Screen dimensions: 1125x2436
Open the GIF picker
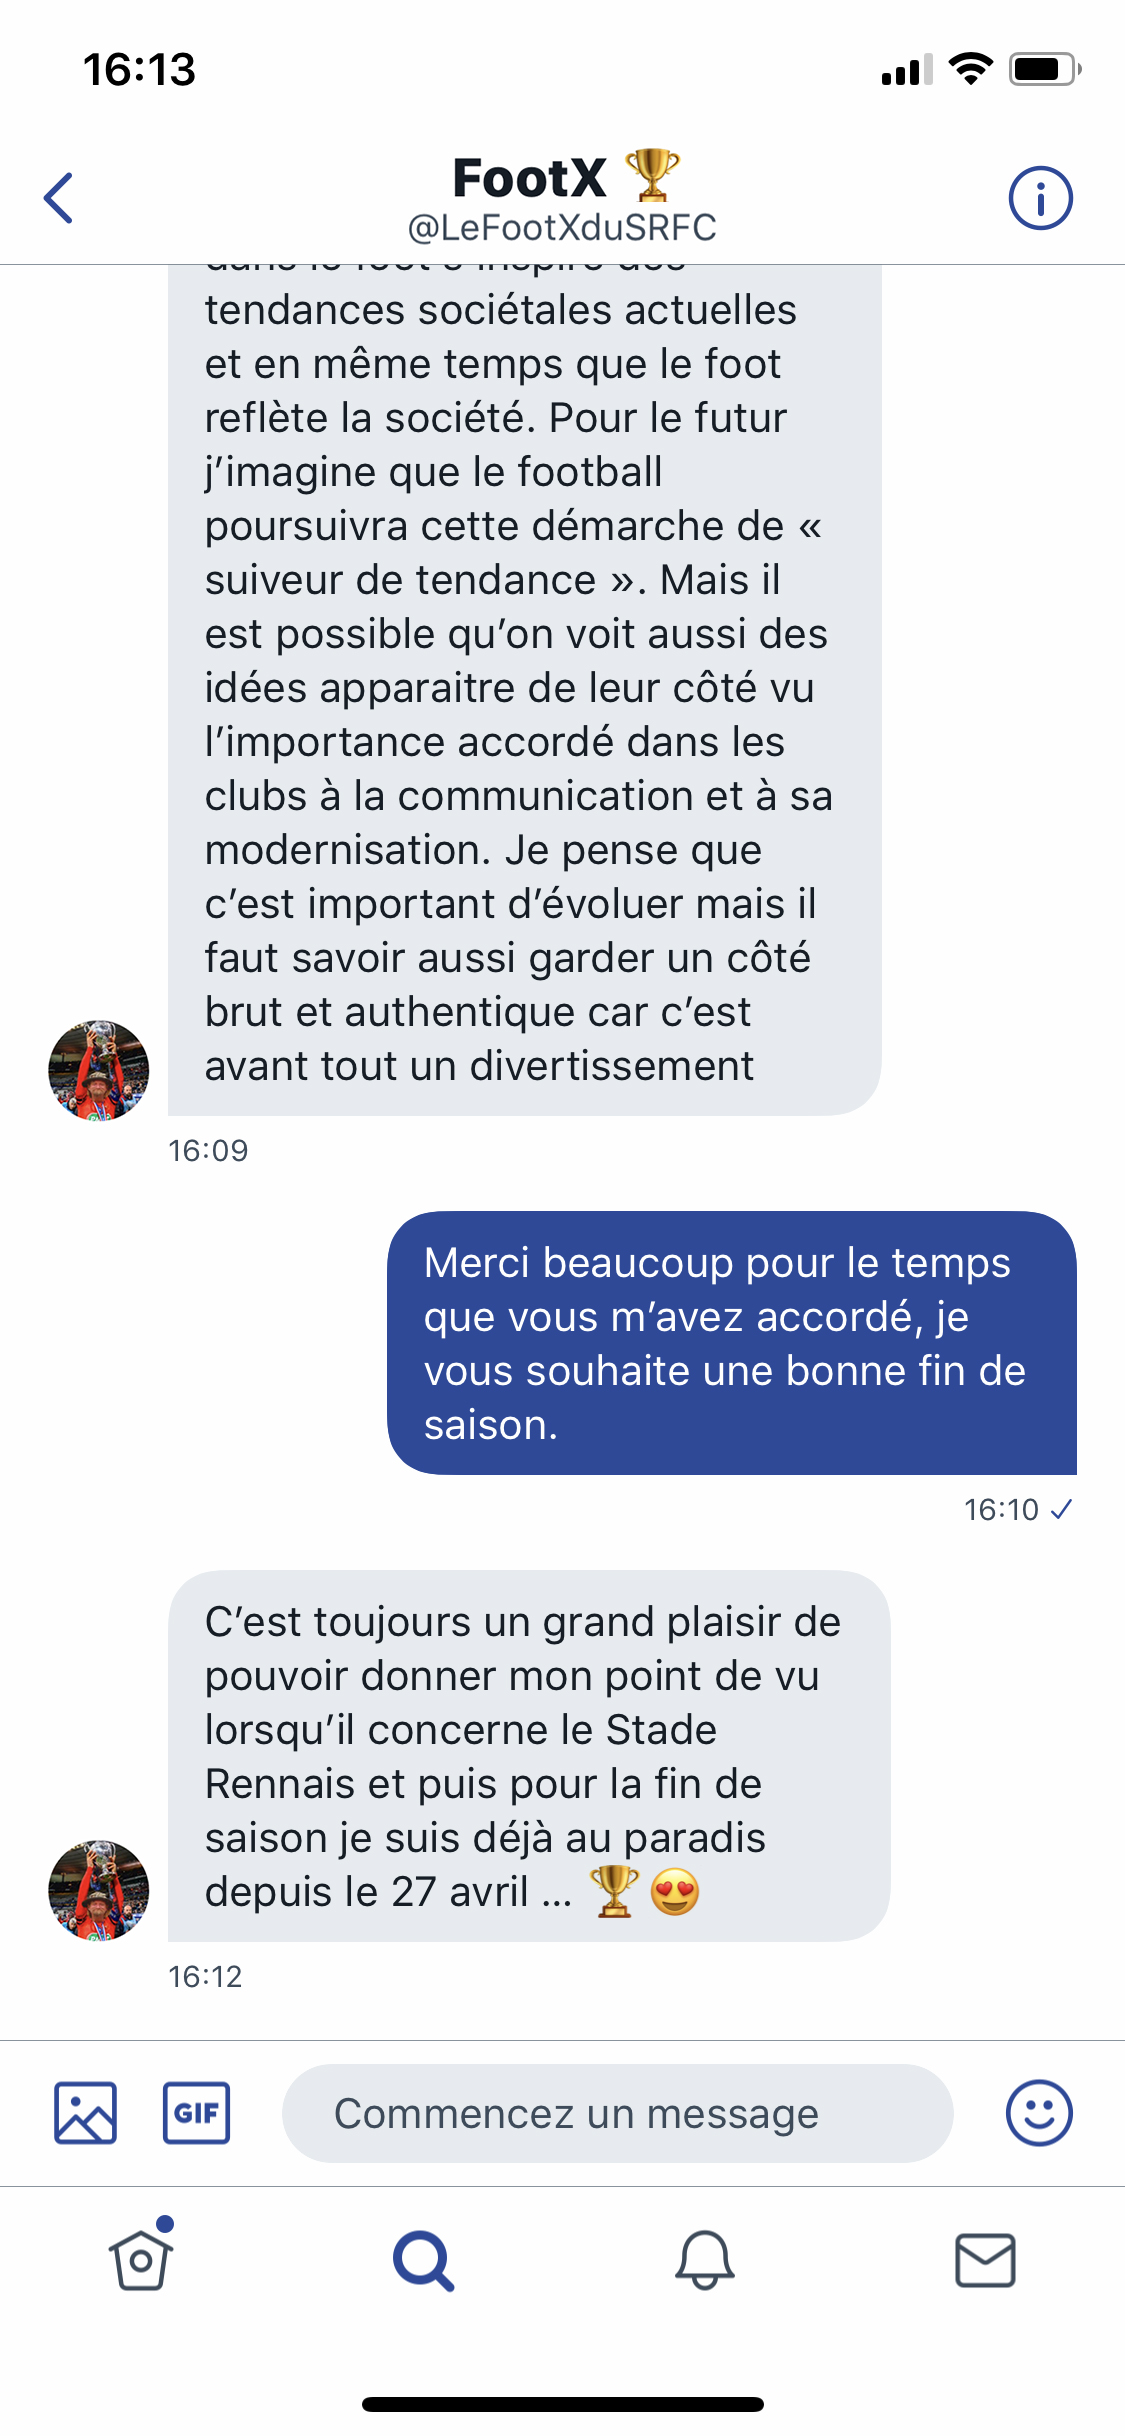pos(196,2113)
